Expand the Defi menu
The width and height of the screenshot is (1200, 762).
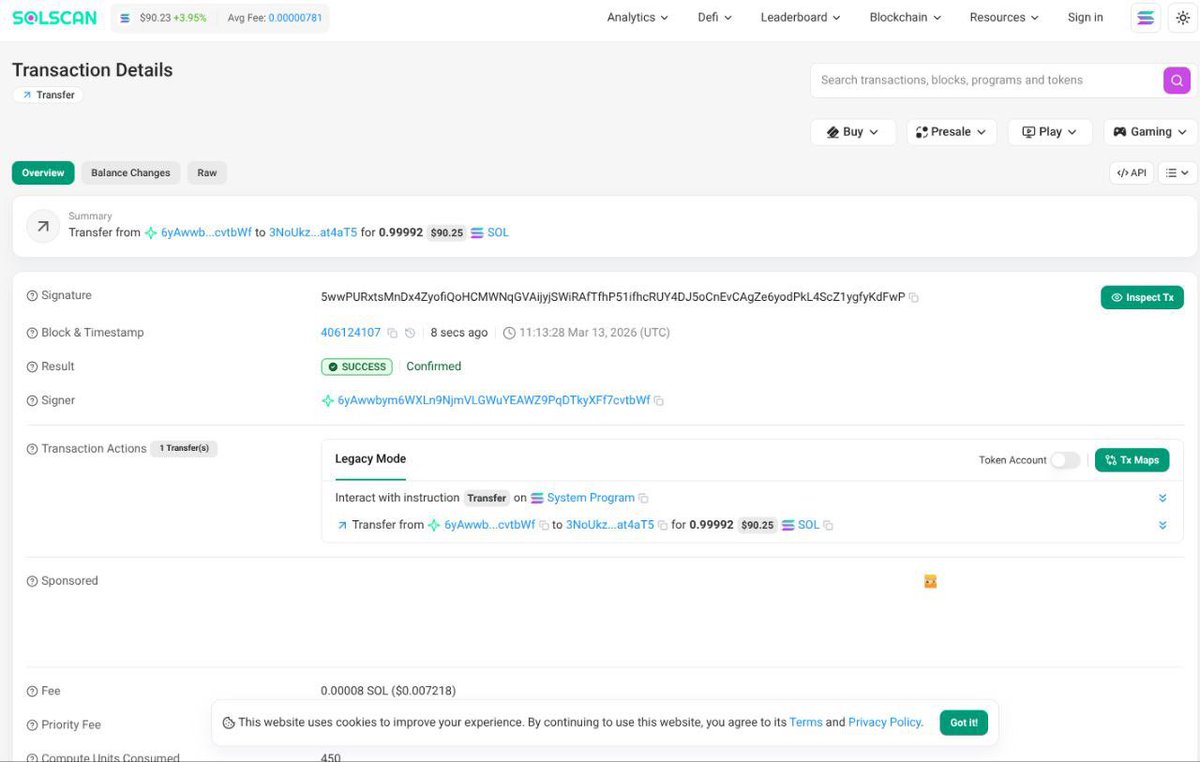(x=715, y=18)
